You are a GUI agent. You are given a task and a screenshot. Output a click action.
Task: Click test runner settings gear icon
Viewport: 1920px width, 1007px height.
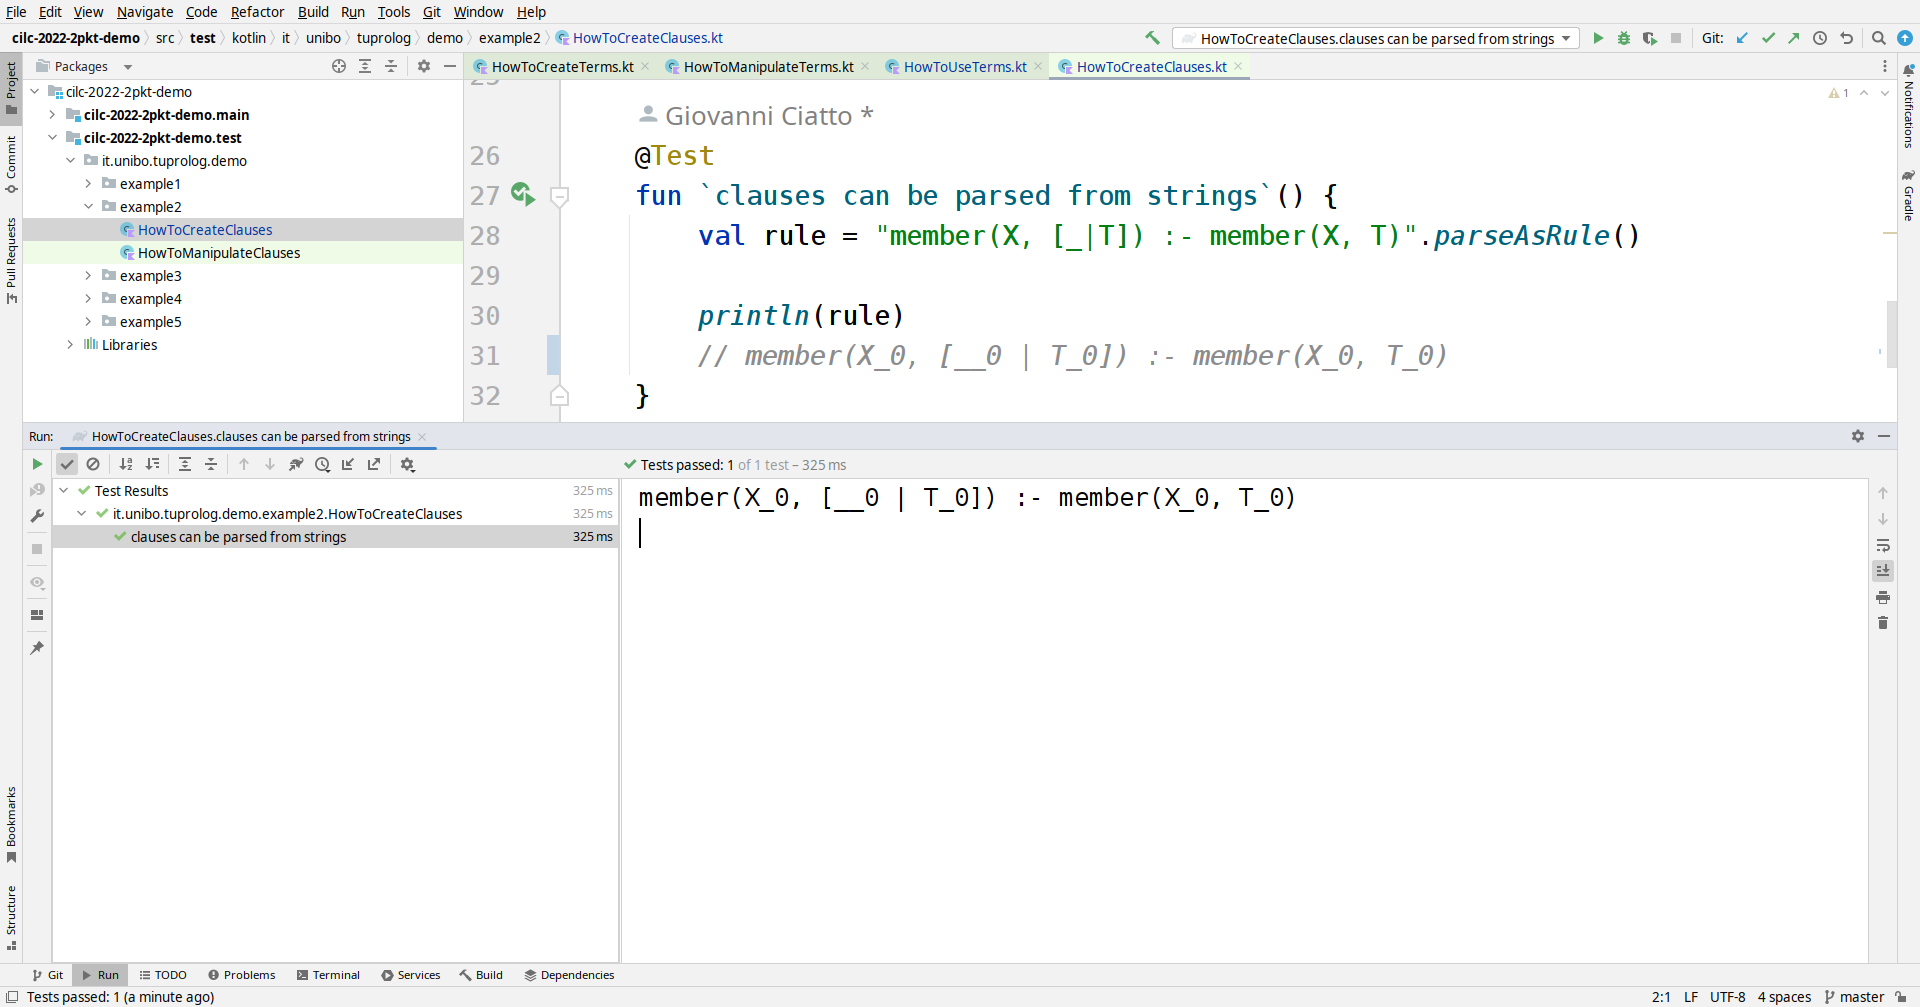pyautogui.click(x=407, y=464)
